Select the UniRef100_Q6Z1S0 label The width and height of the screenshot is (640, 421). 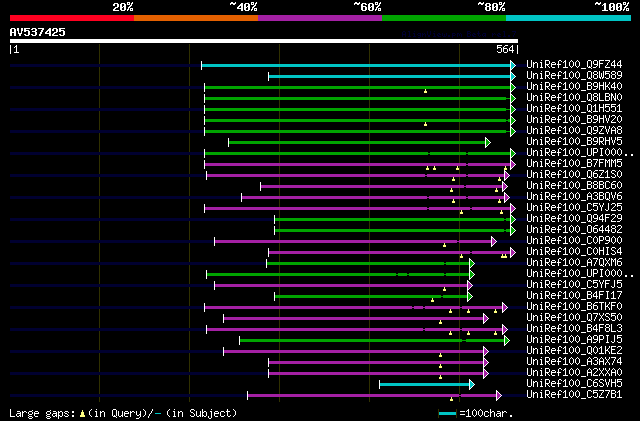tap(574, 174)
